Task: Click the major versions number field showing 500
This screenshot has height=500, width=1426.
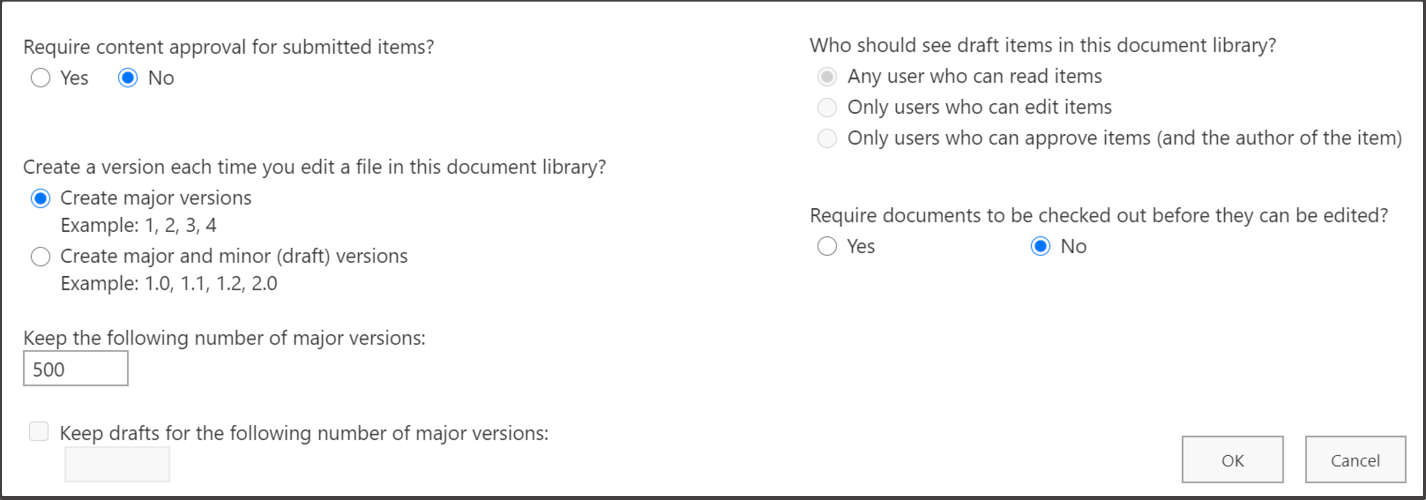Action: click(76, 369)
